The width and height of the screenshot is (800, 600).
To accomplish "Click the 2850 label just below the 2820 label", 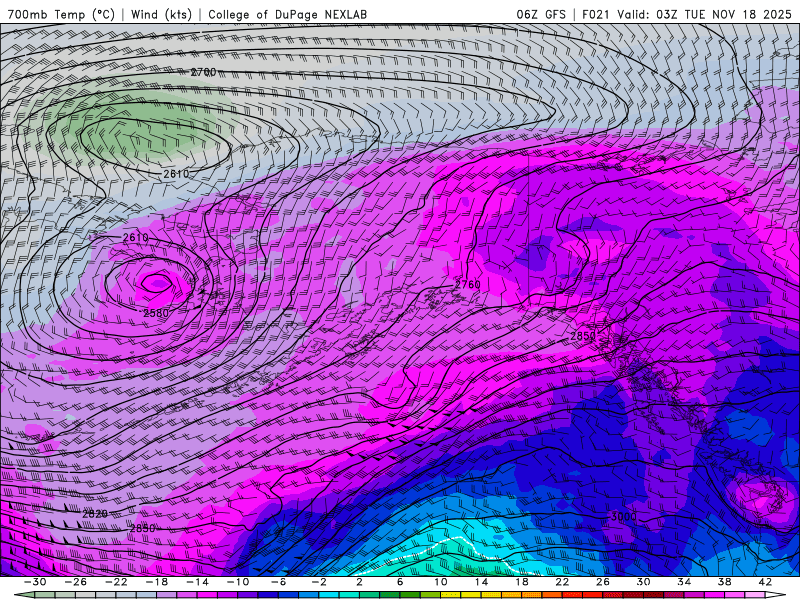I will coord(142,529).
